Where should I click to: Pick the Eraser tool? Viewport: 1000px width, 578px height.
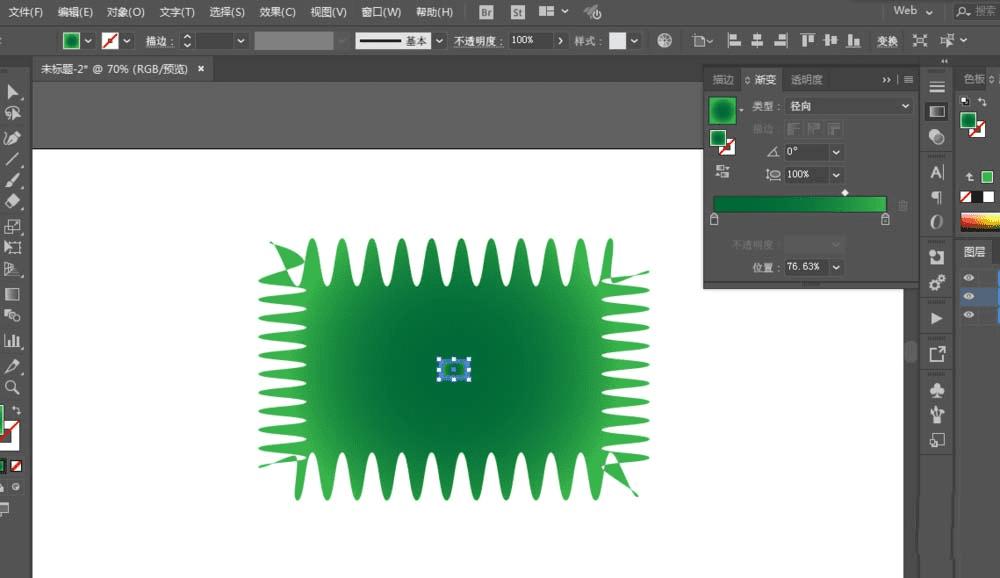coord(13,203)
